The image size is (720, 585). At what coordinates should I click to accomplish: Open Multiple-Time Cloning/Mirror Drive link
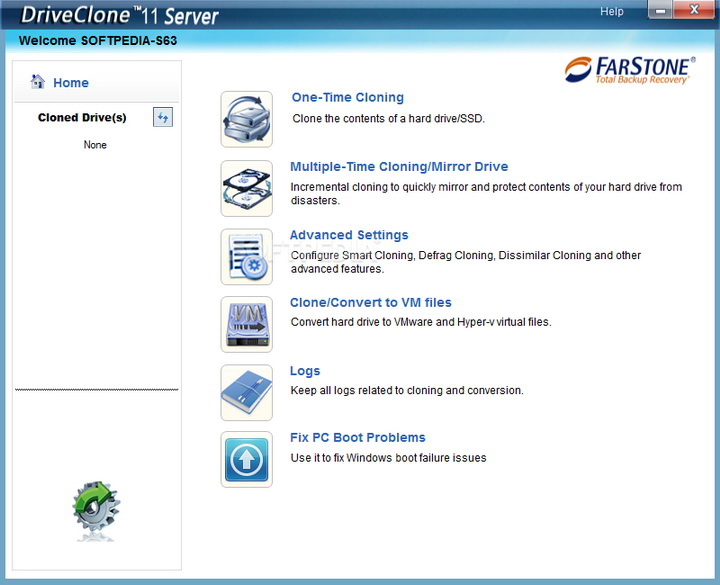[x=399, y=167]
